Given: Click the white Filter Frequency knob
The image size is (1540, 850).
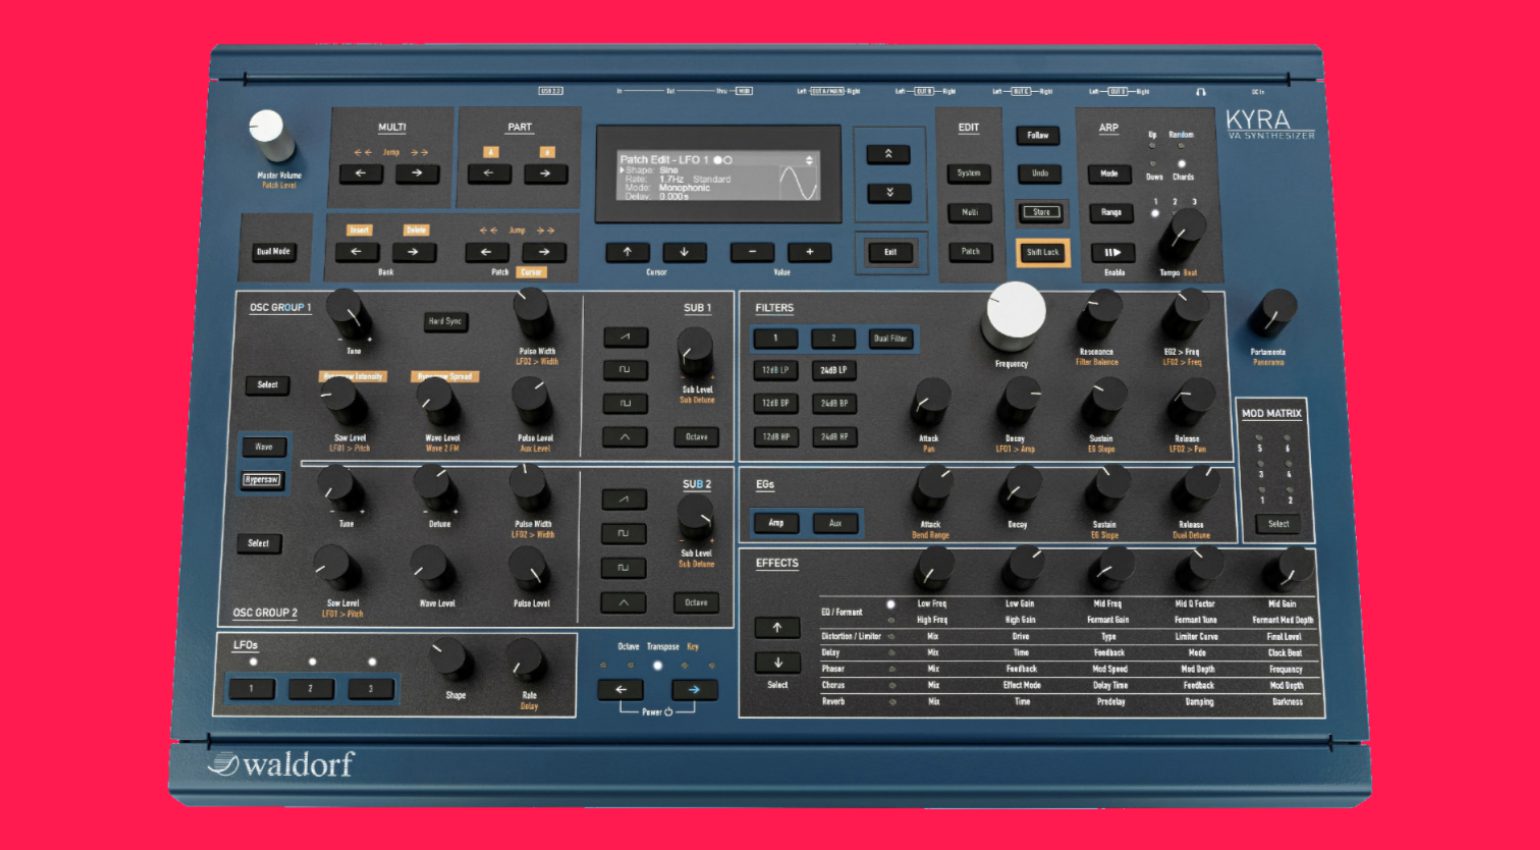Looking at the screenshot, I should point(1014,313).
